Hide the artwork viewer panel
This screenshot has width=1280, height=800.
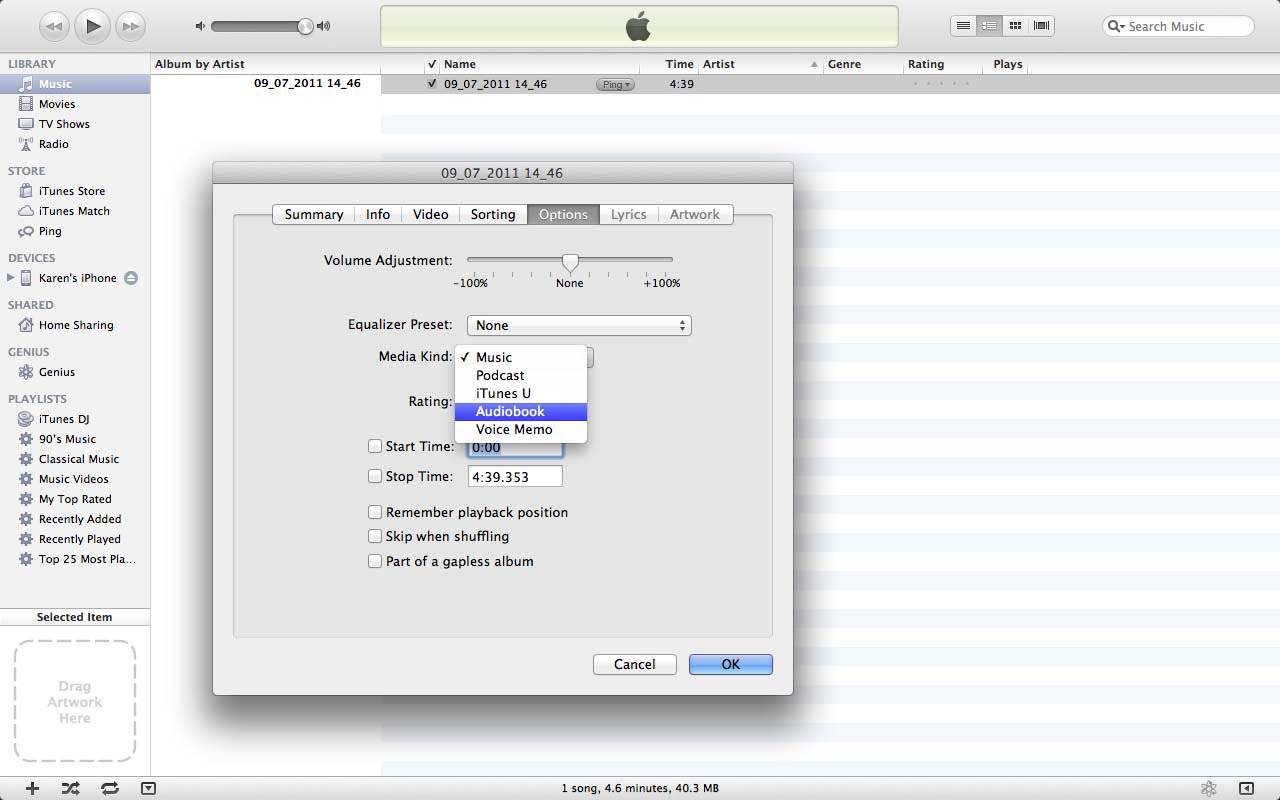[x=148, y=788]
